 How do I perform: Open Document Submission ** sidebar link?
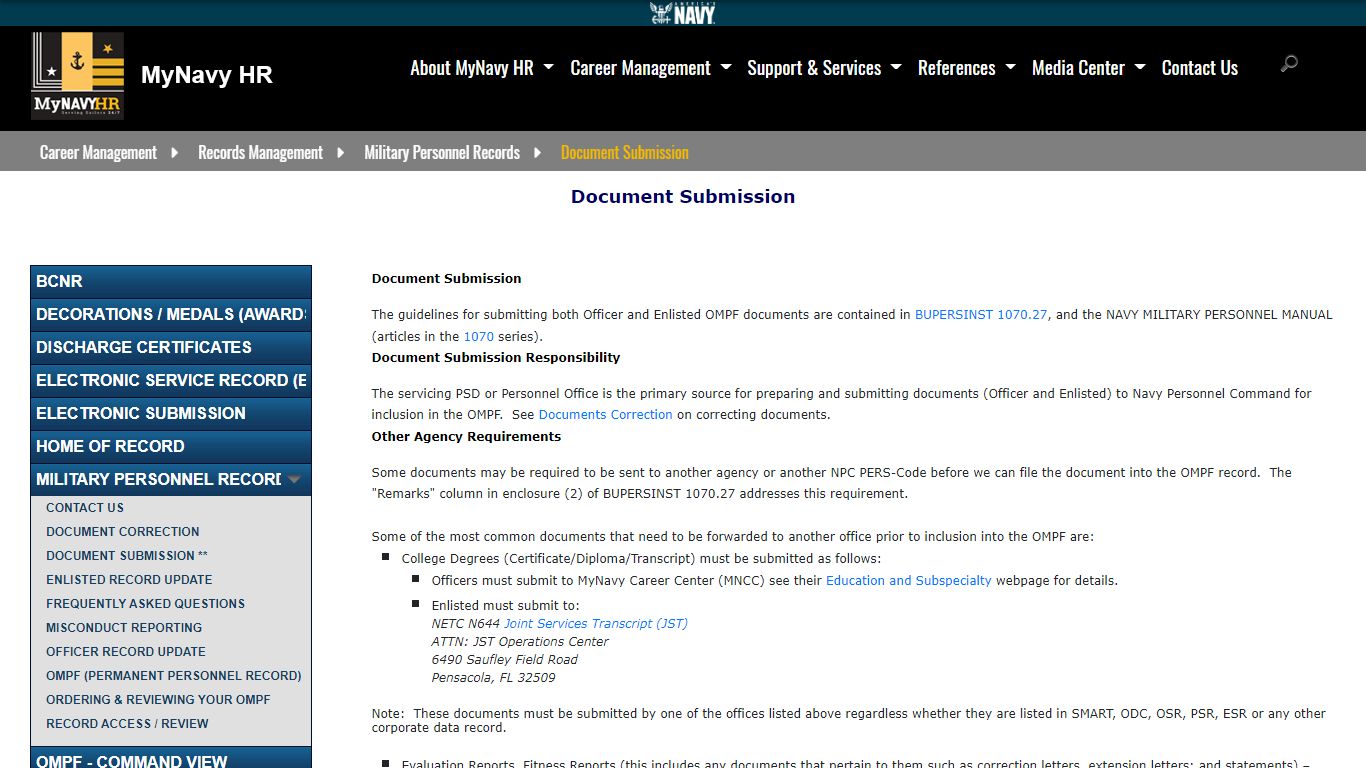pyautogui.click(x=127, y=556)
